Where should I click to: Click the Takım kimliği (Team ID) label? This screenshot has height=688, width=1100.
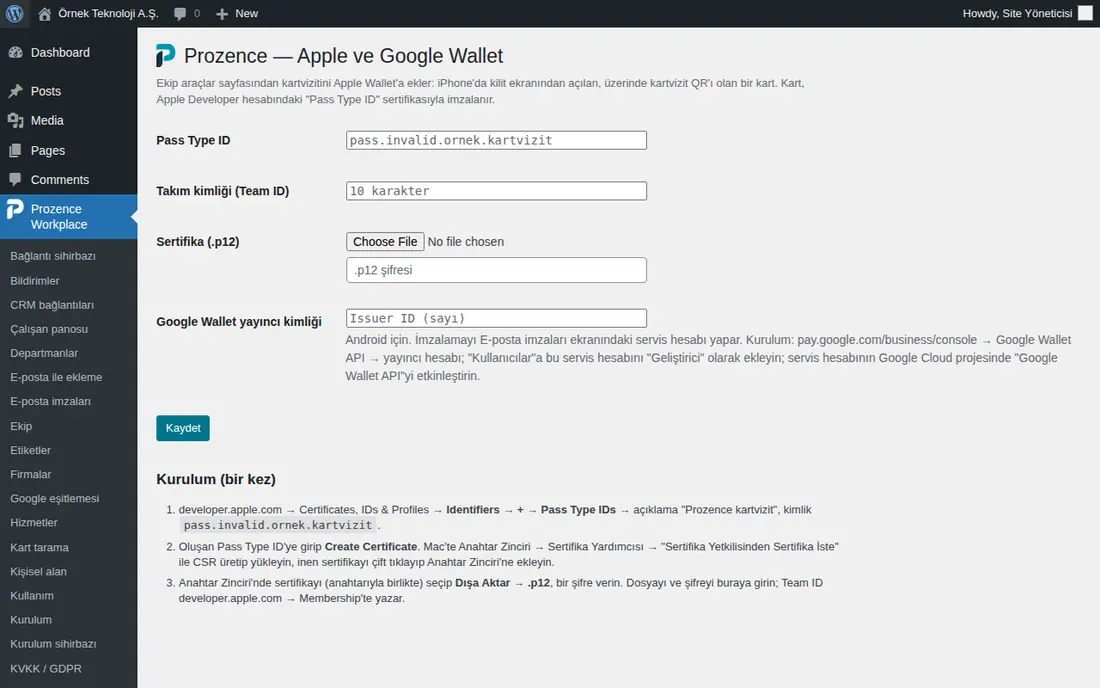(222, 191)
